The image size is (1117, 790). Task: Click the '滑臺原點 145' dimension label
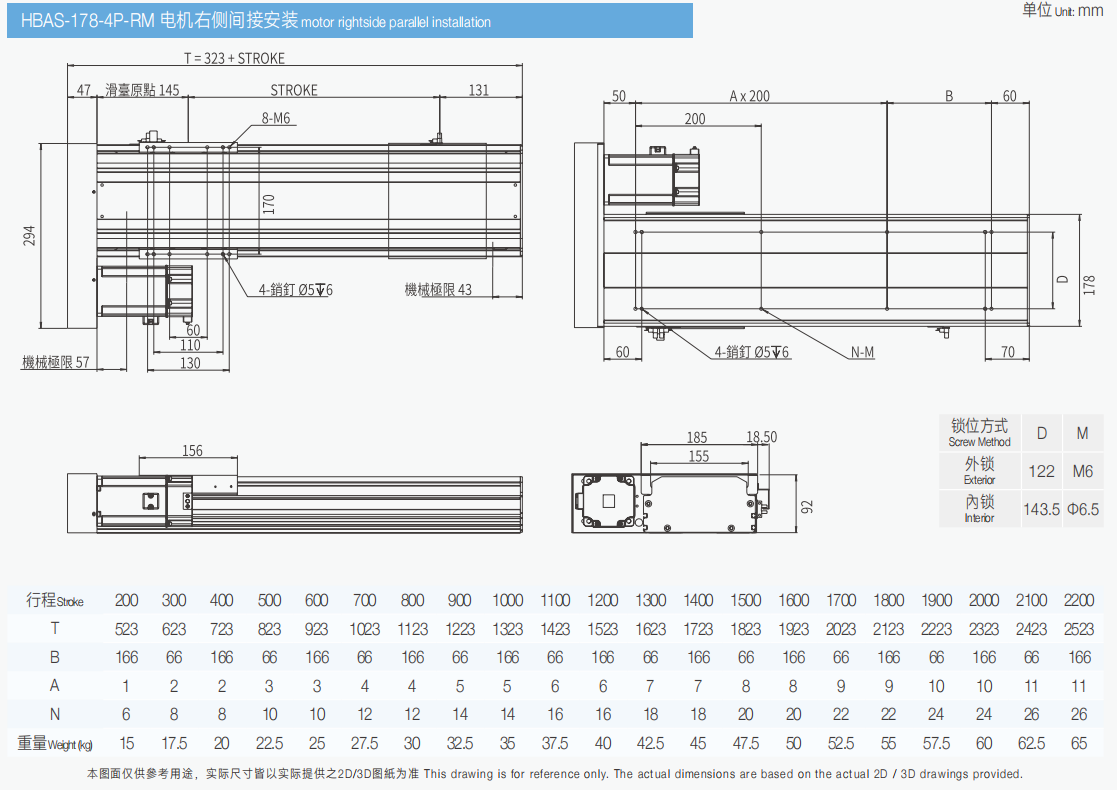coord(142,90)
